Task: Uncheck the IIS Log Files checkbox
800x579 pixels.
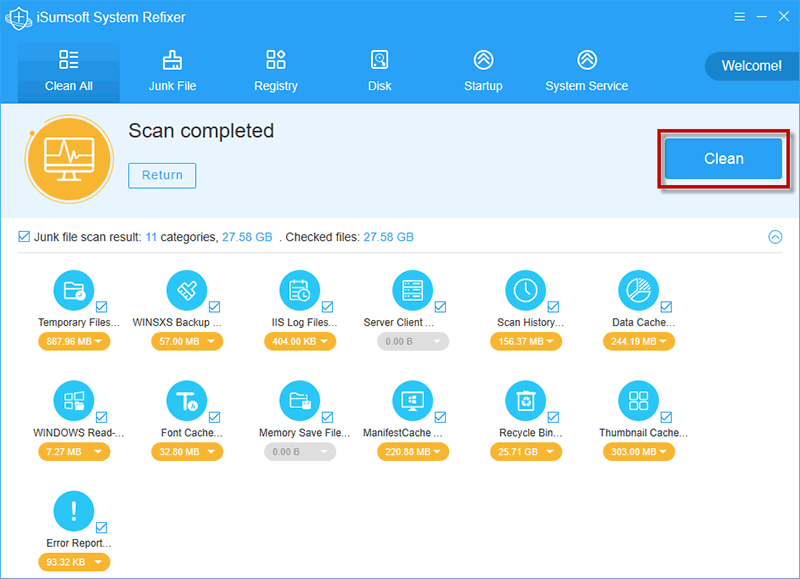Action: pos(328,307)
